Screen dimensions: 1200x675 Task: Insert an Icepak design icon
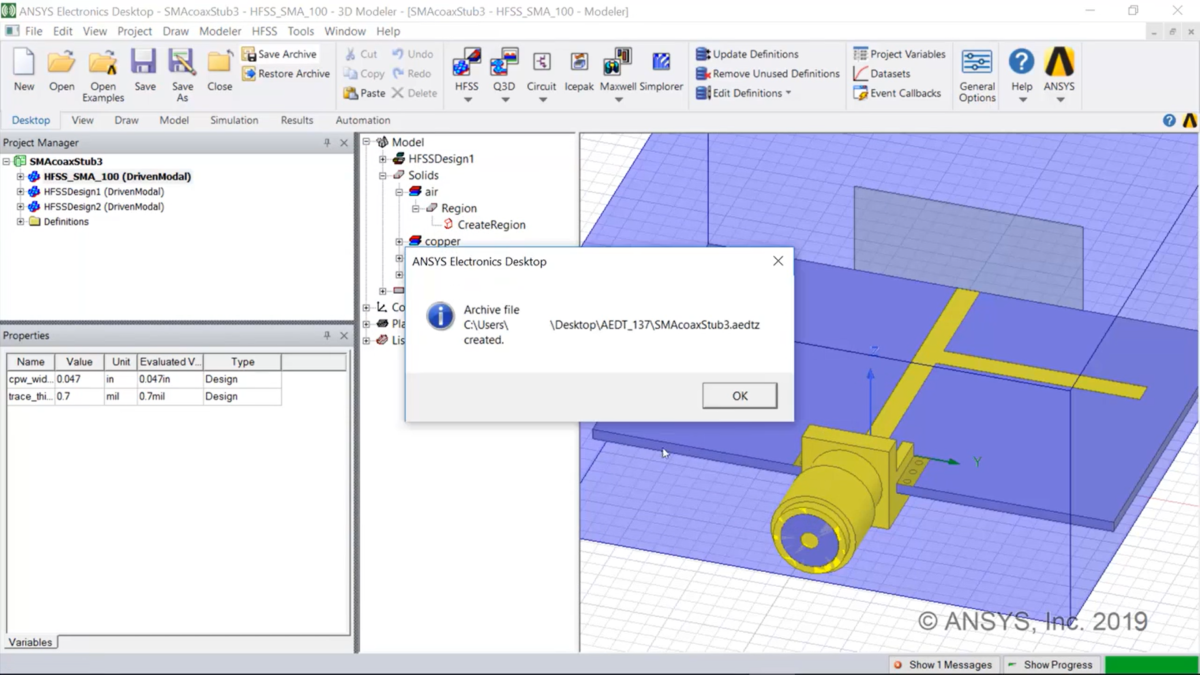point(579,62)
